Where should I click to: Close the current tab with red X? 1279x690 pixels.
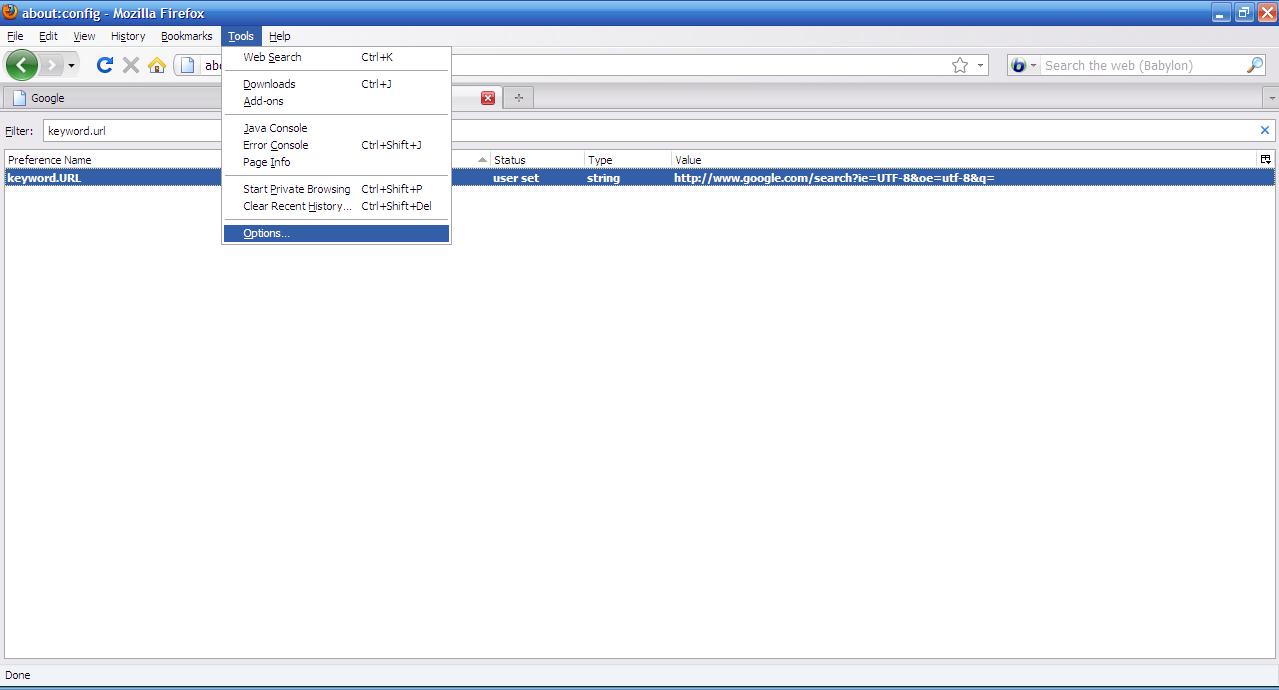click(x=488, y=98)
